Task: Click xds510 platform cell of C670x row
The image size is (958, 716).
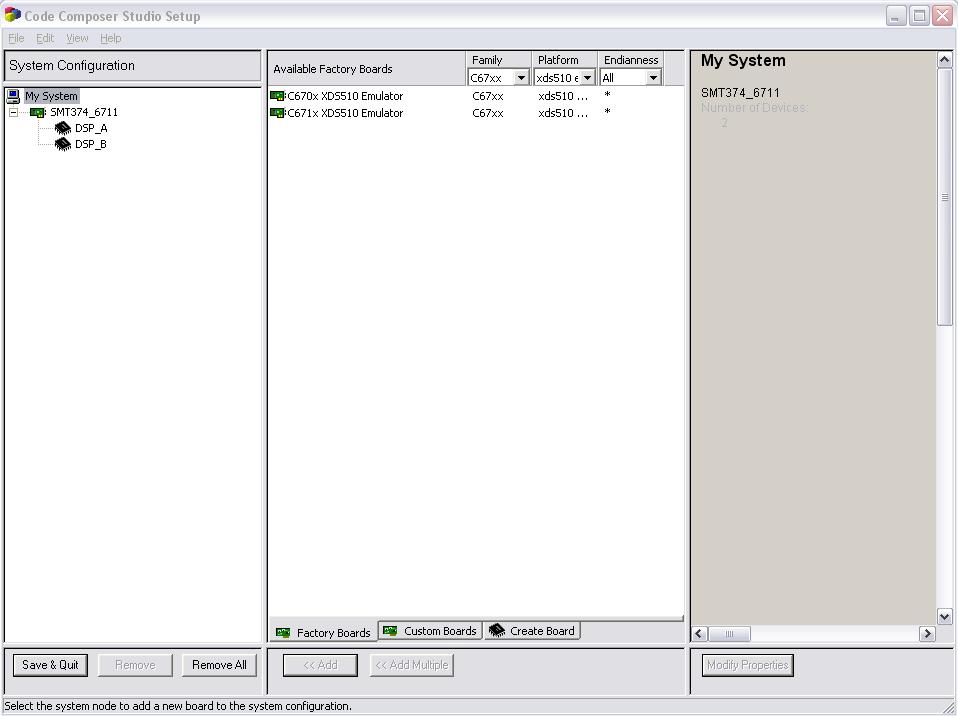Action: [563, 96]
